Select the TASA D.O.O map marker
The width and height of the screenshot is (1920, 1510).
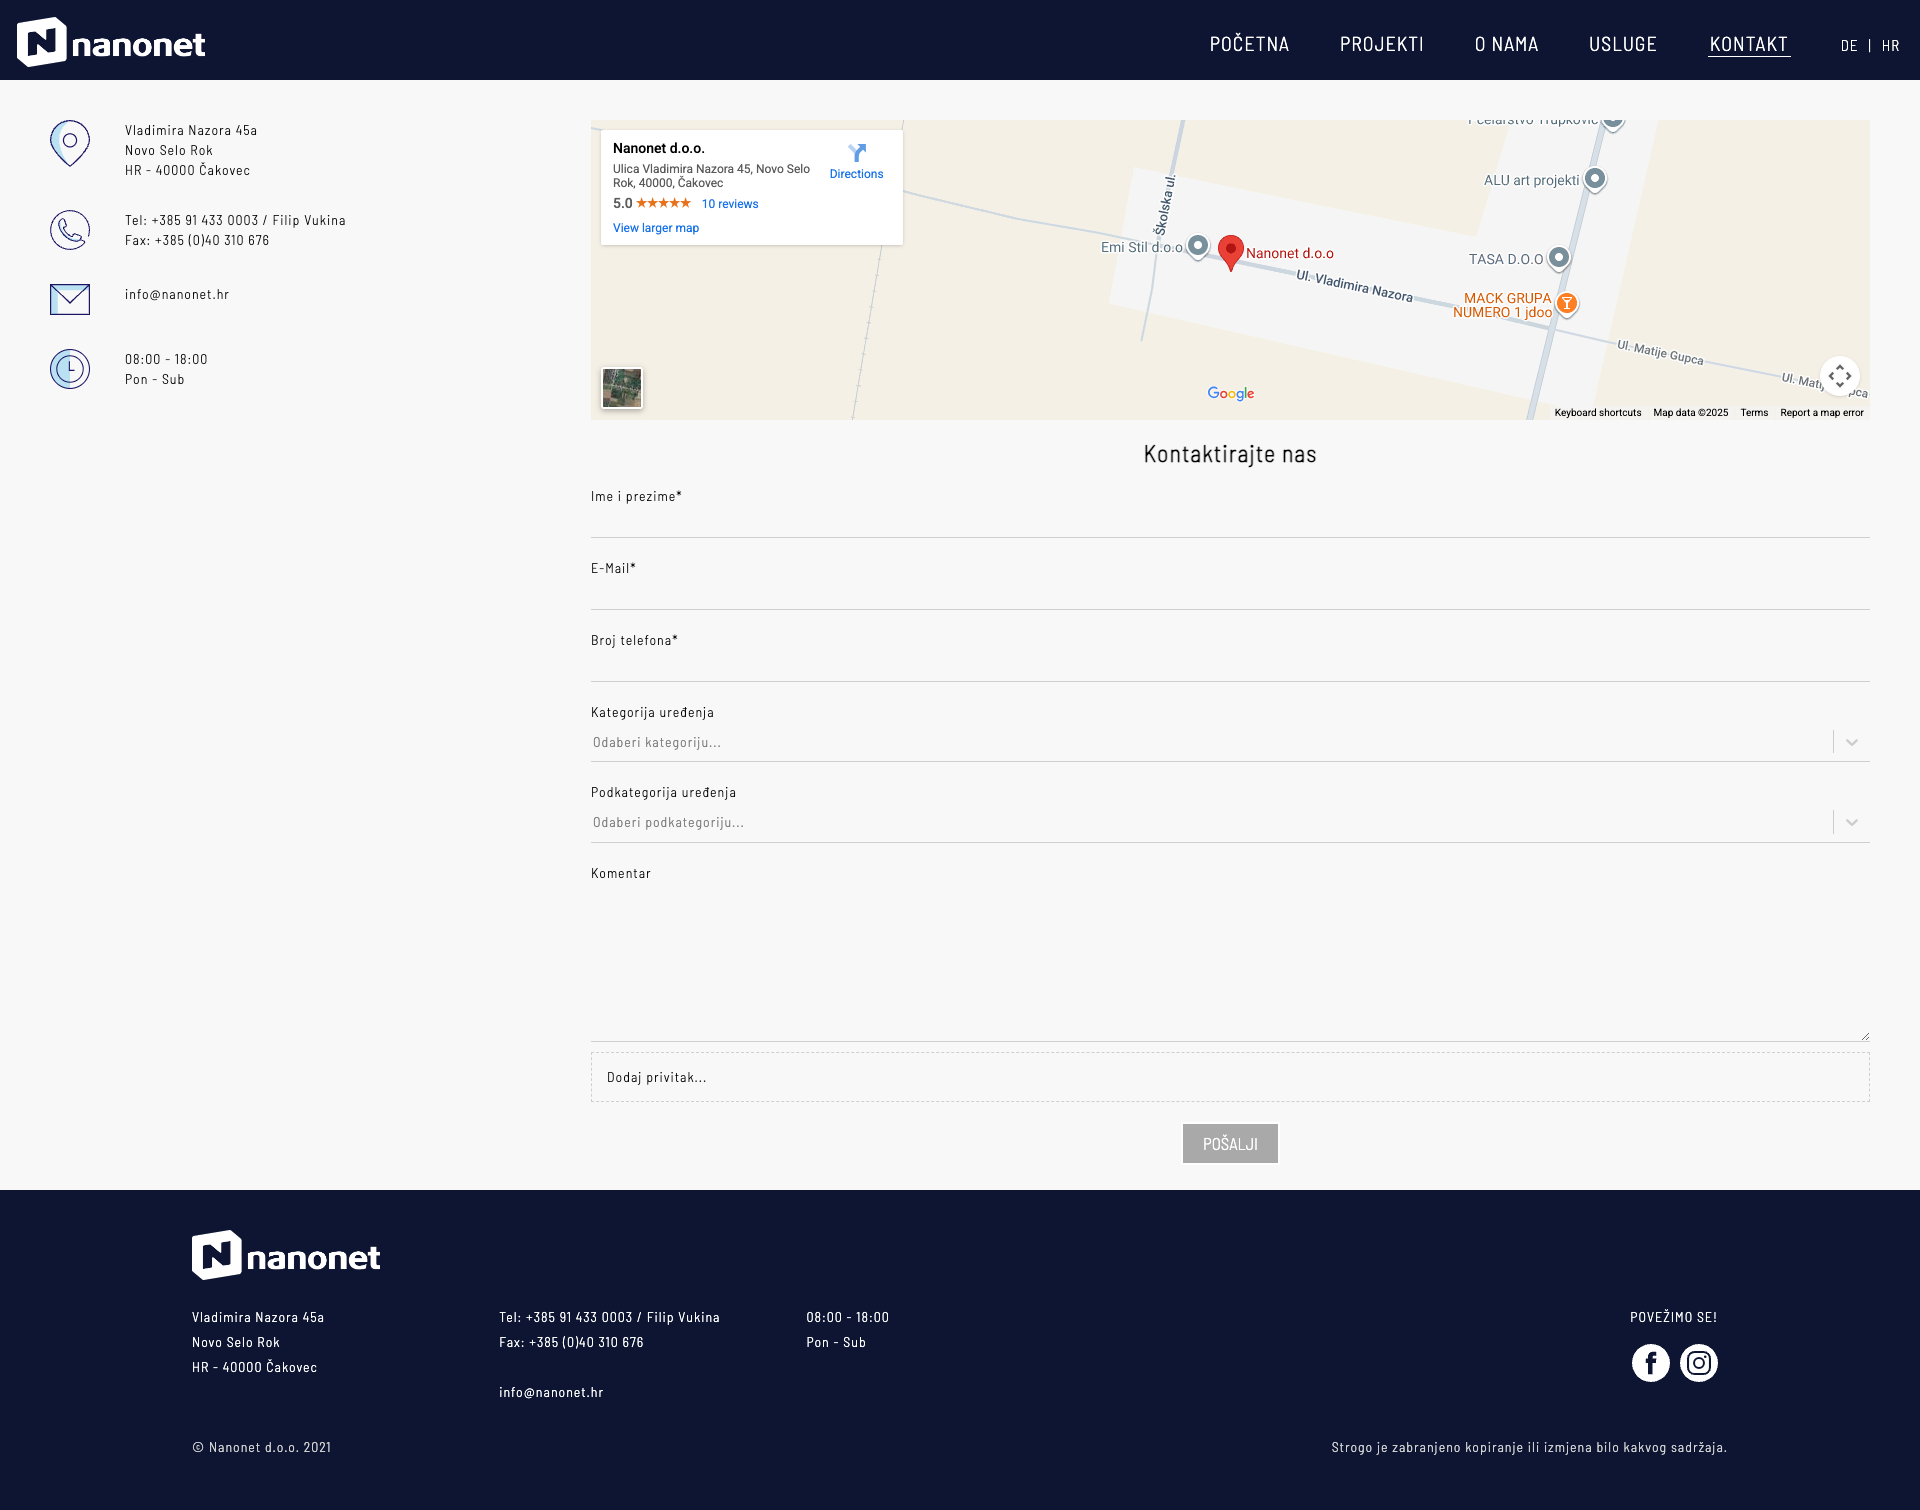pyautogui.click(x=1558, y=259)
